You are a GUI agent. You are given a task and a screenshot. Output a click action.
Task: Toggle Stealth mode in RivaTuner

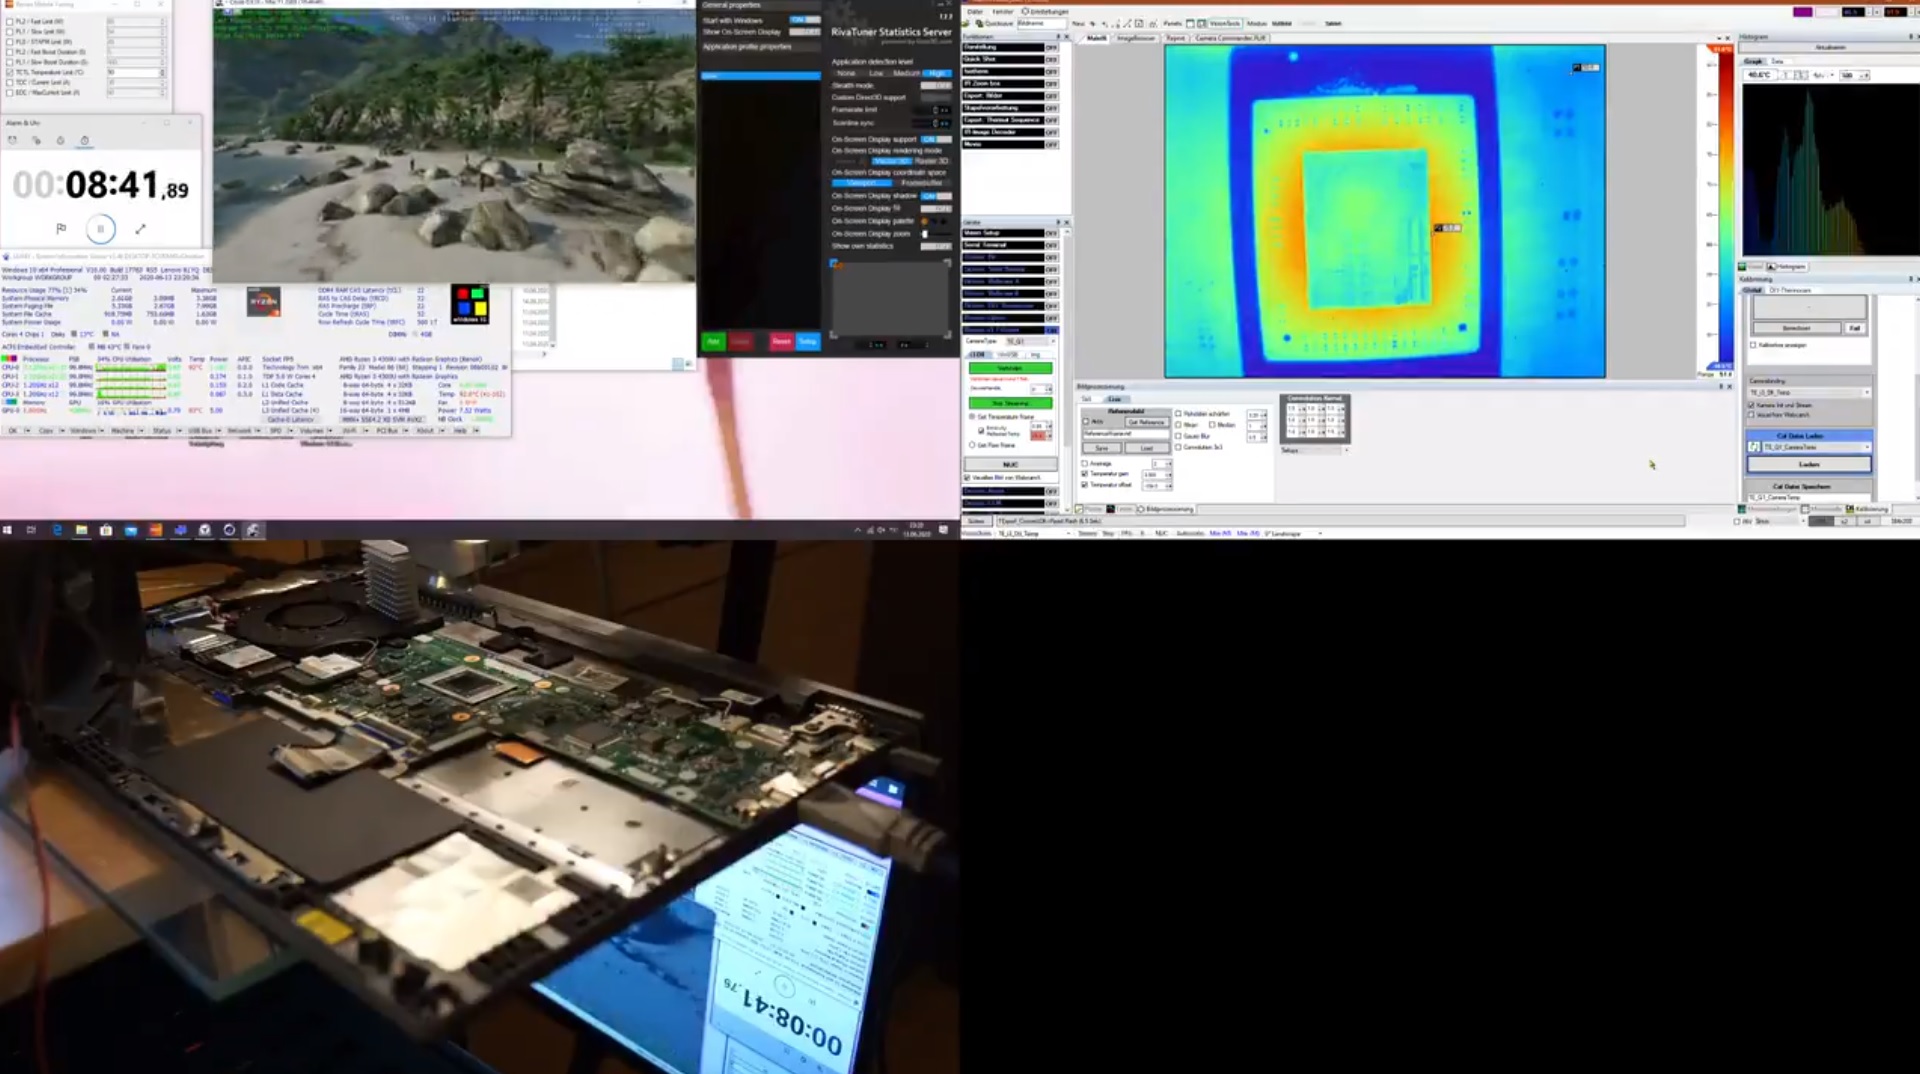coord(936,86)
